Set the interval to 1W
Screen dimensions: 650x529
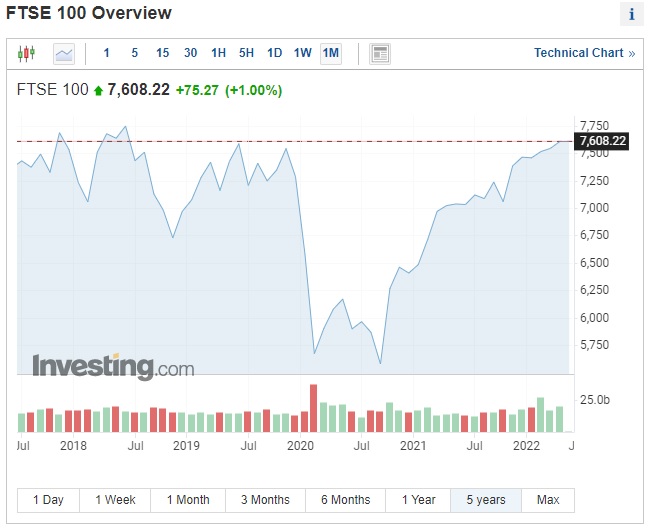(x=303, y=53)
